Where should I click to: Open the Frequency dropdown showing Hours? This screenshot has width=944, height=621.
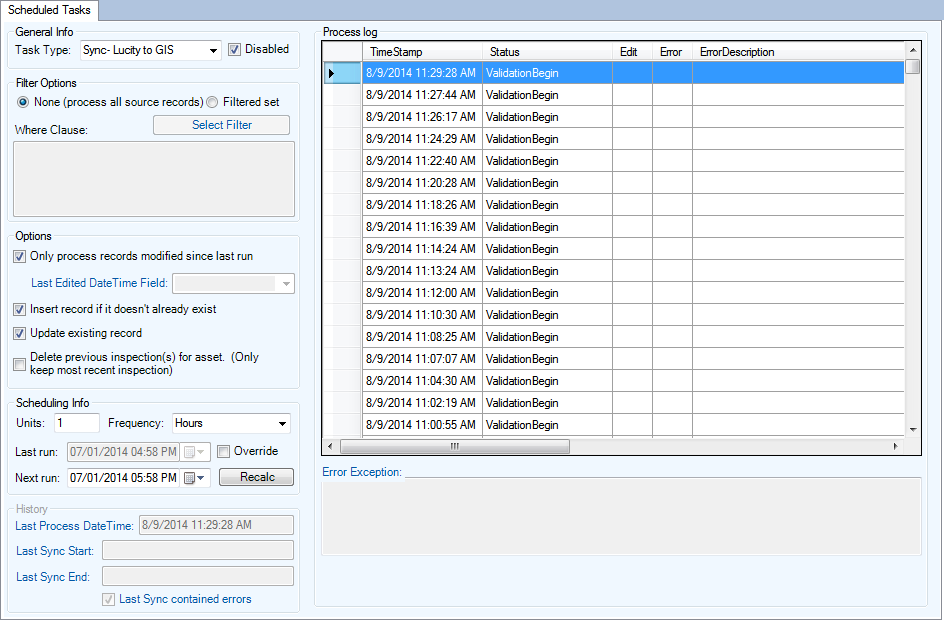click(282, 424)
